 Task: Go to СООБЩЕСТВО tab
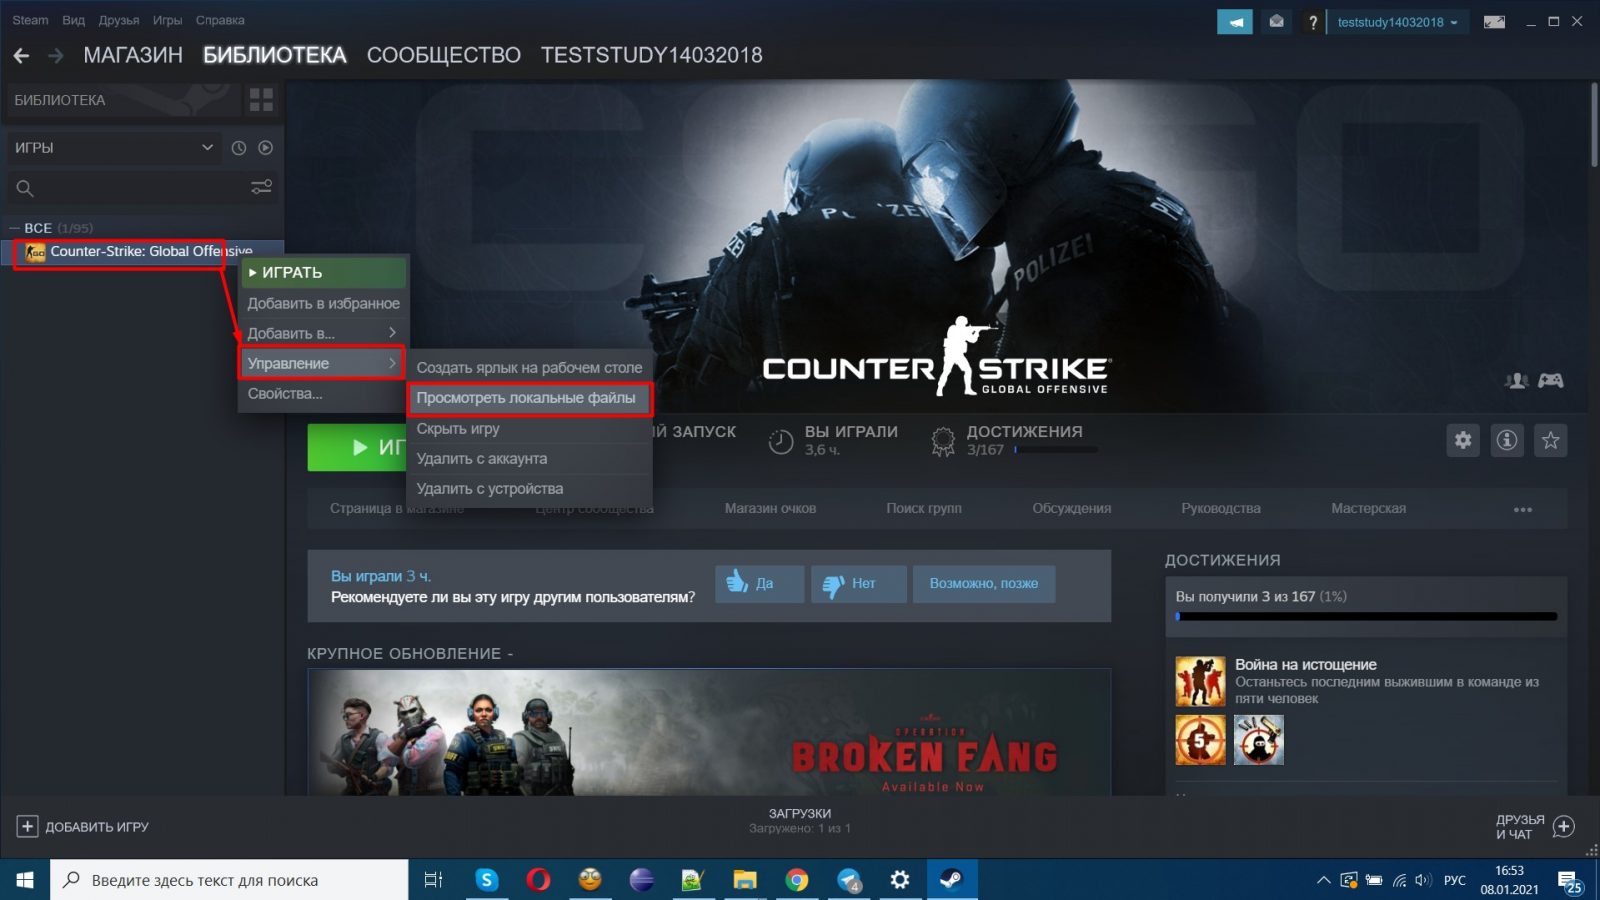(444, 55)
